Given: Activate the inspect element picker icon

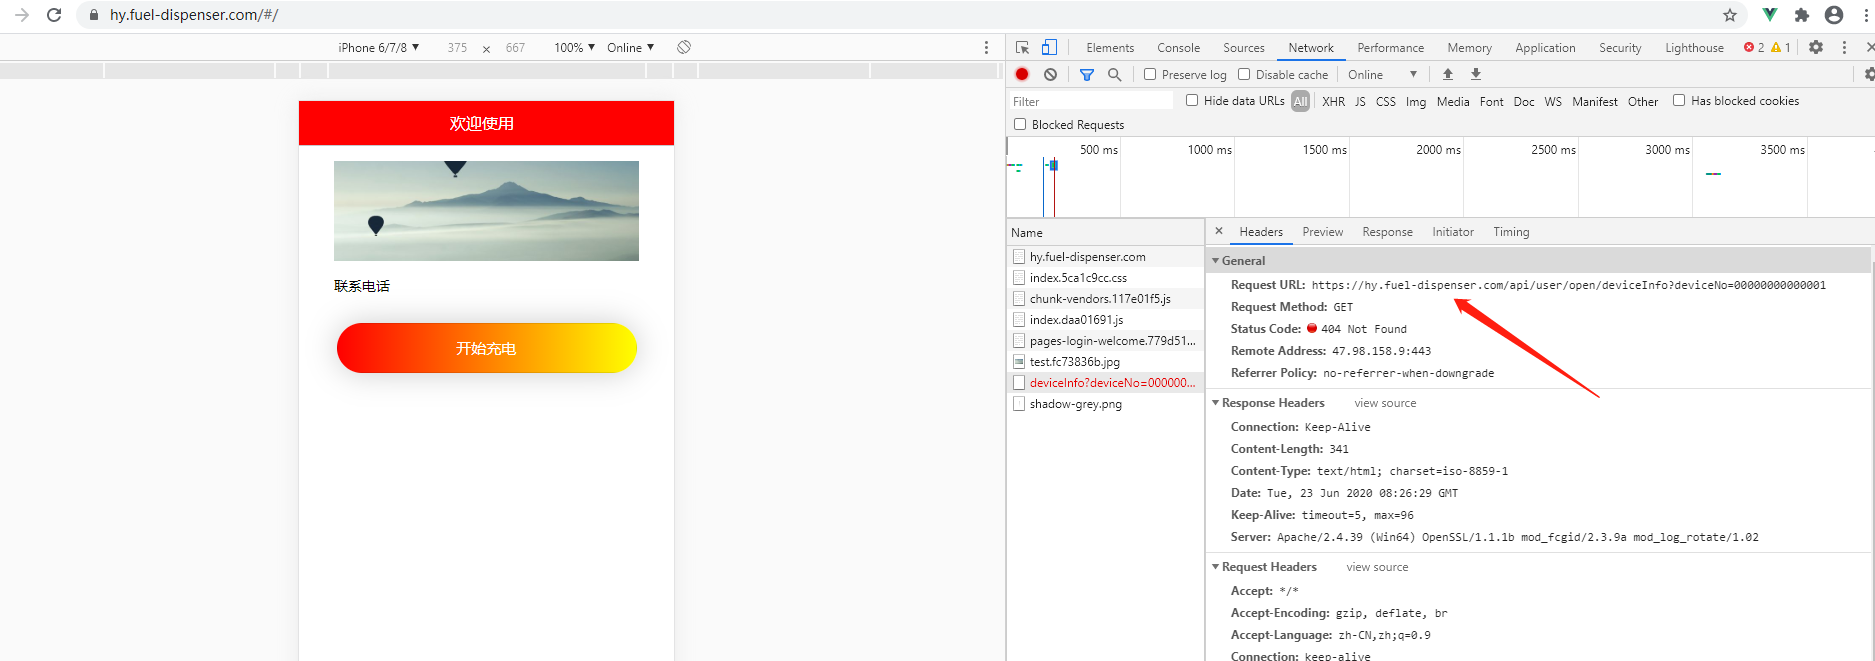Looking at the screenshot, I should (x=1022, y=47).
